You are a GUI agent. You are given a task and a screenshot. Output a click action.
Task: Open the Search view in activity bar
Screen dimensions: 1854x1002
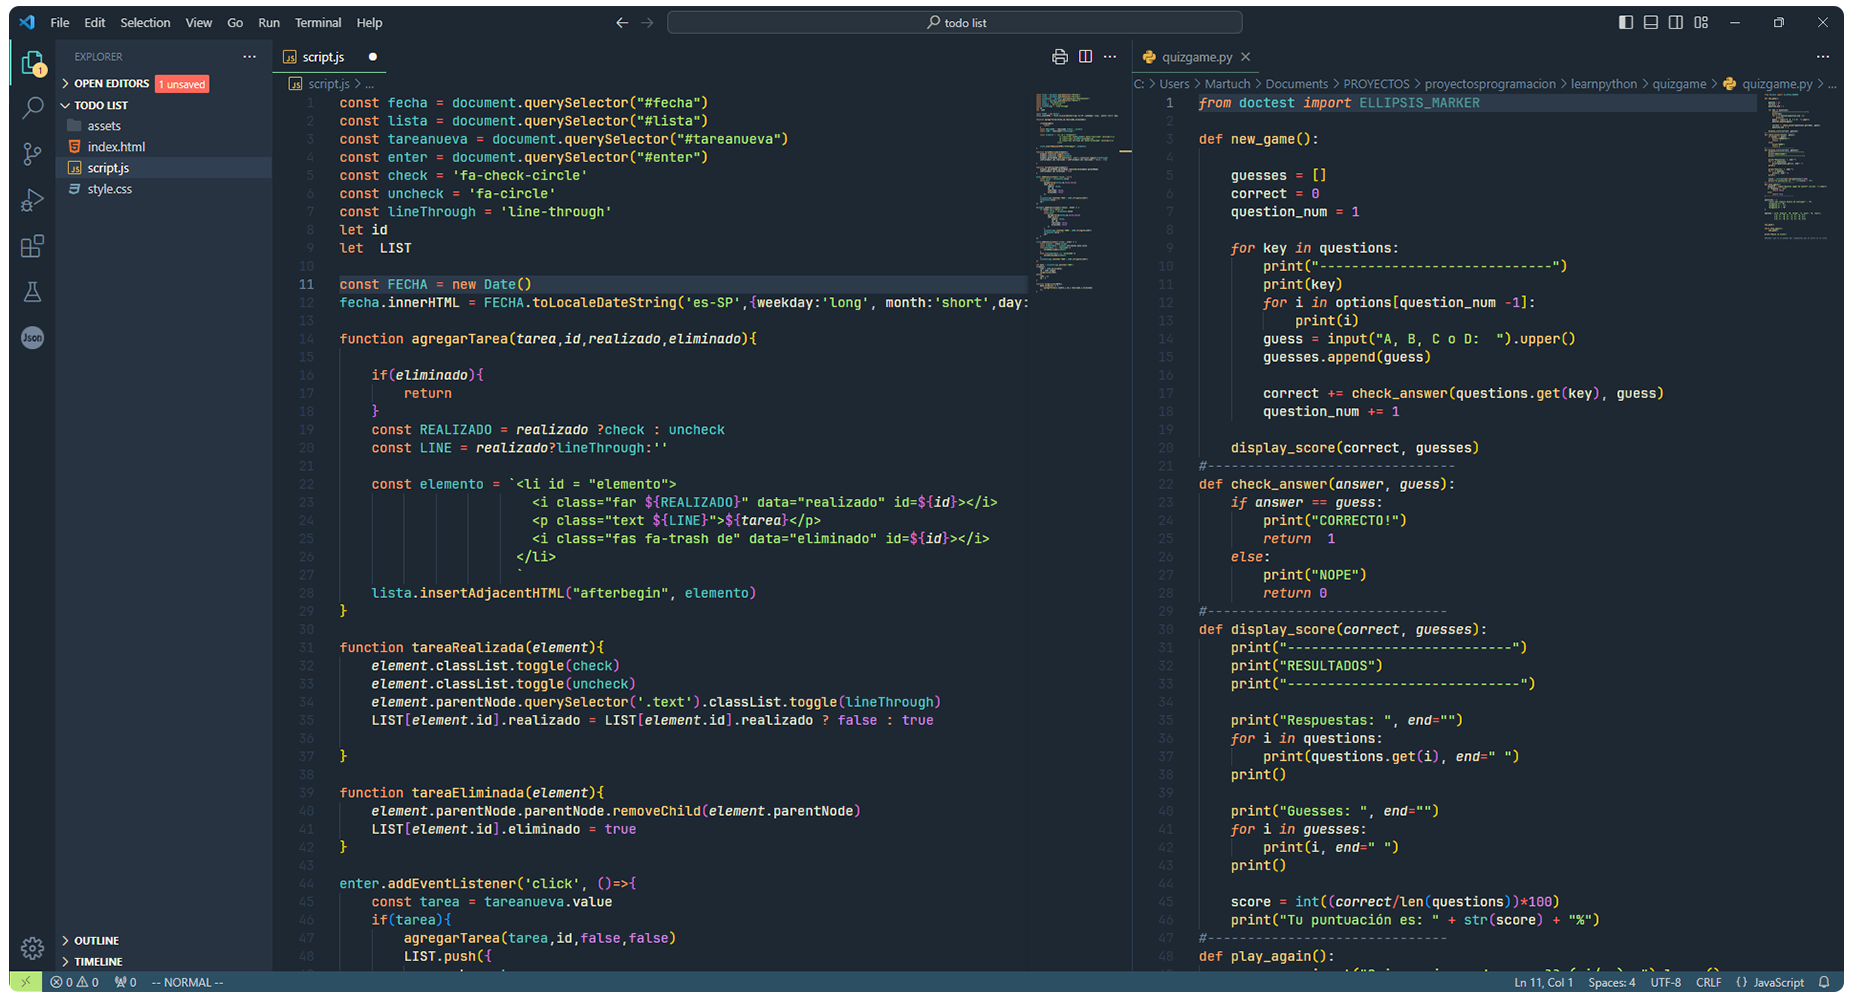pyautogui.click(x=32, y=108)
